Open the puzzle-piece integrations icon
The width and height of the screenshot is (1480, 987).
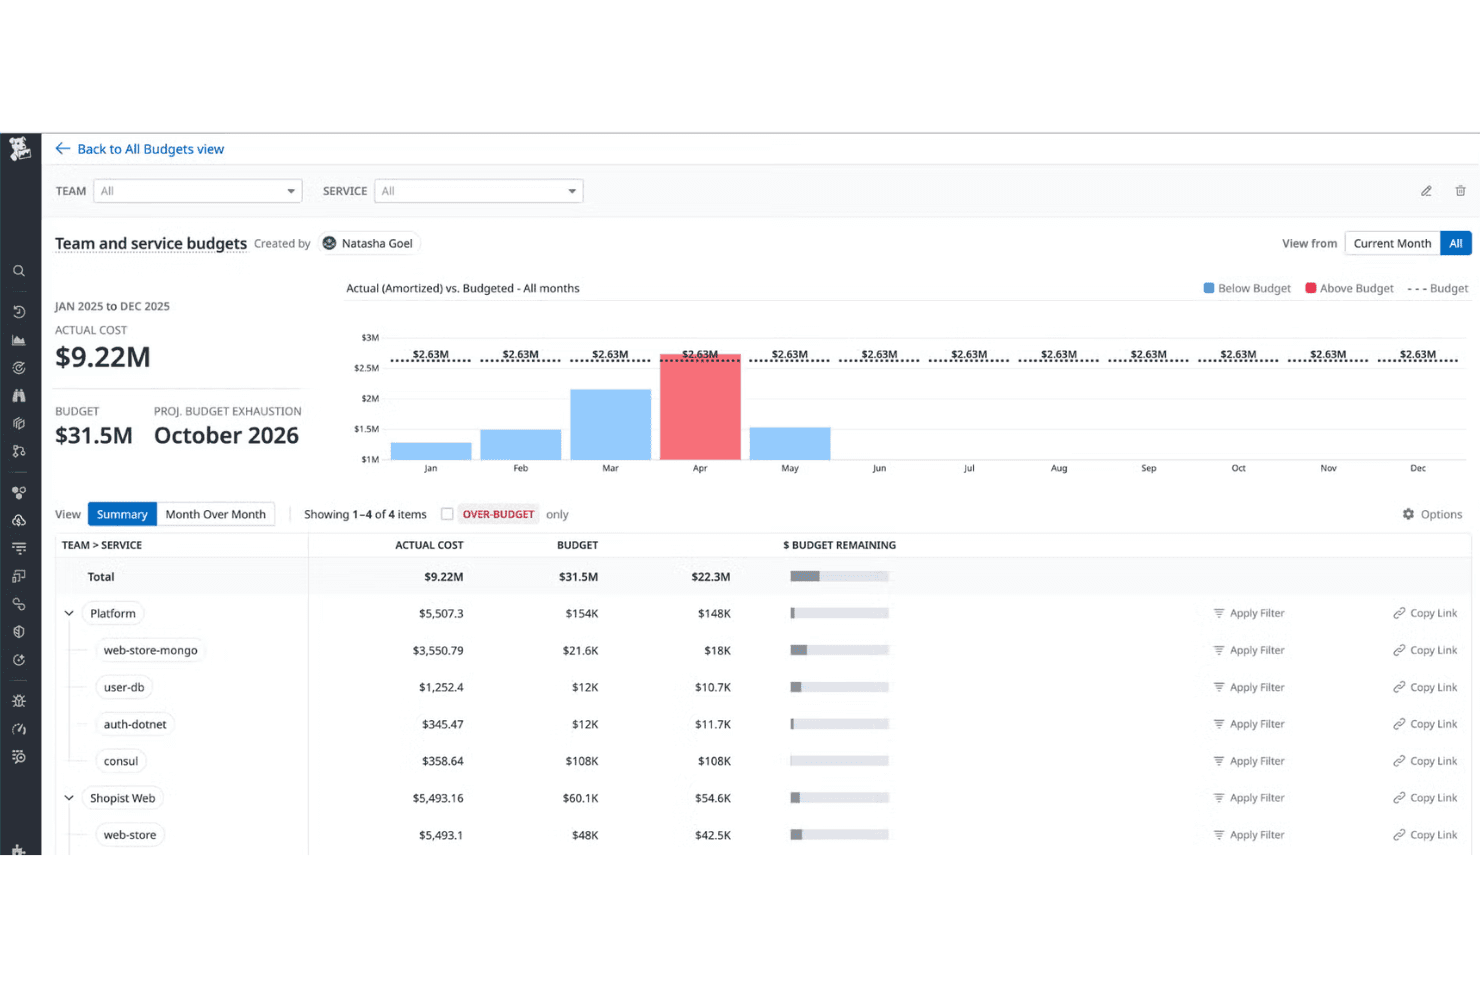[19, 849]
